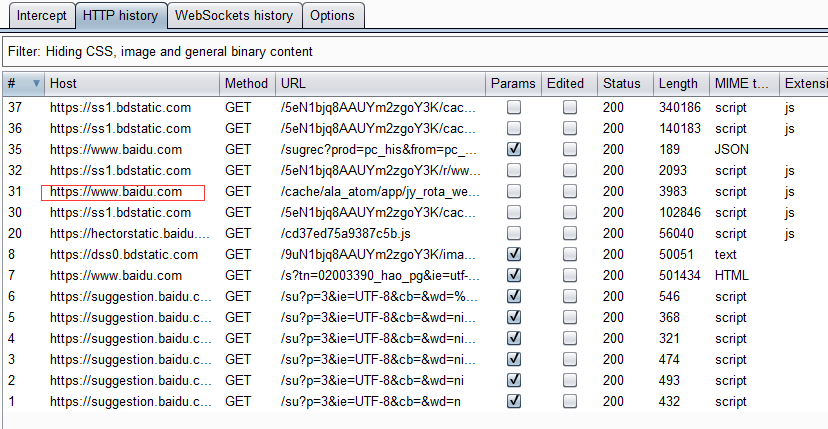Sort by Edited column header
This screenshot has width=828, height=429.
569,84
